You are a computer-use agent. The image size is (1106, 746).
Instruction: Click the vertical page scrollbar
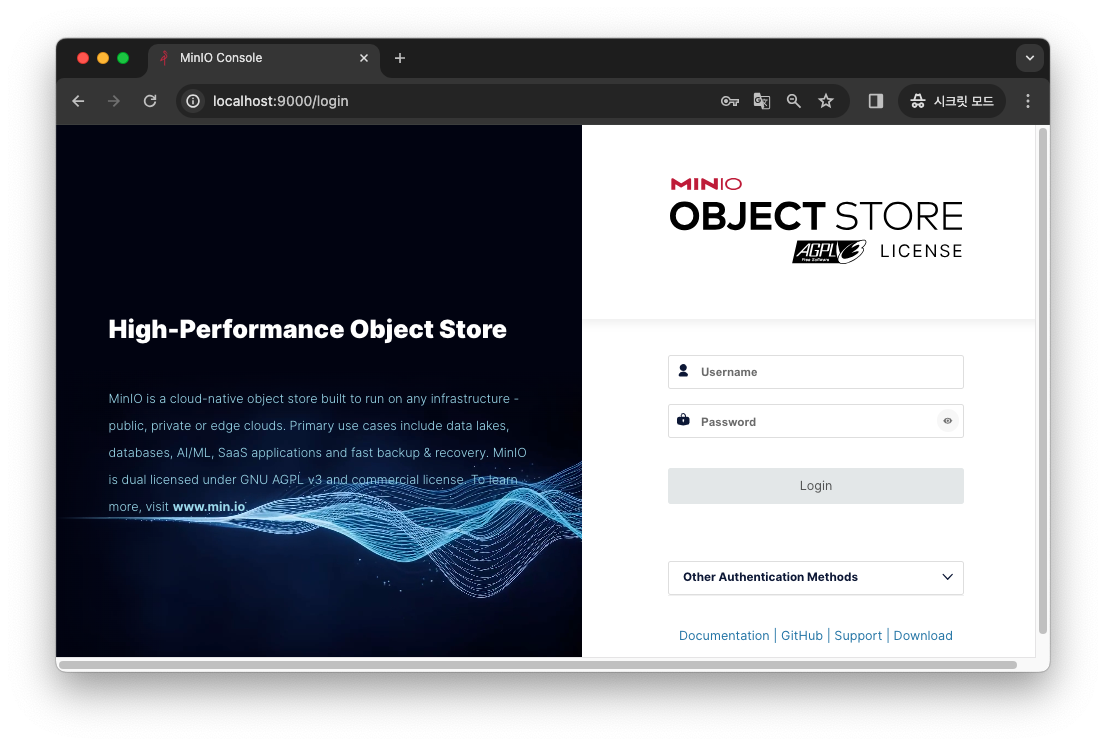1043,381
